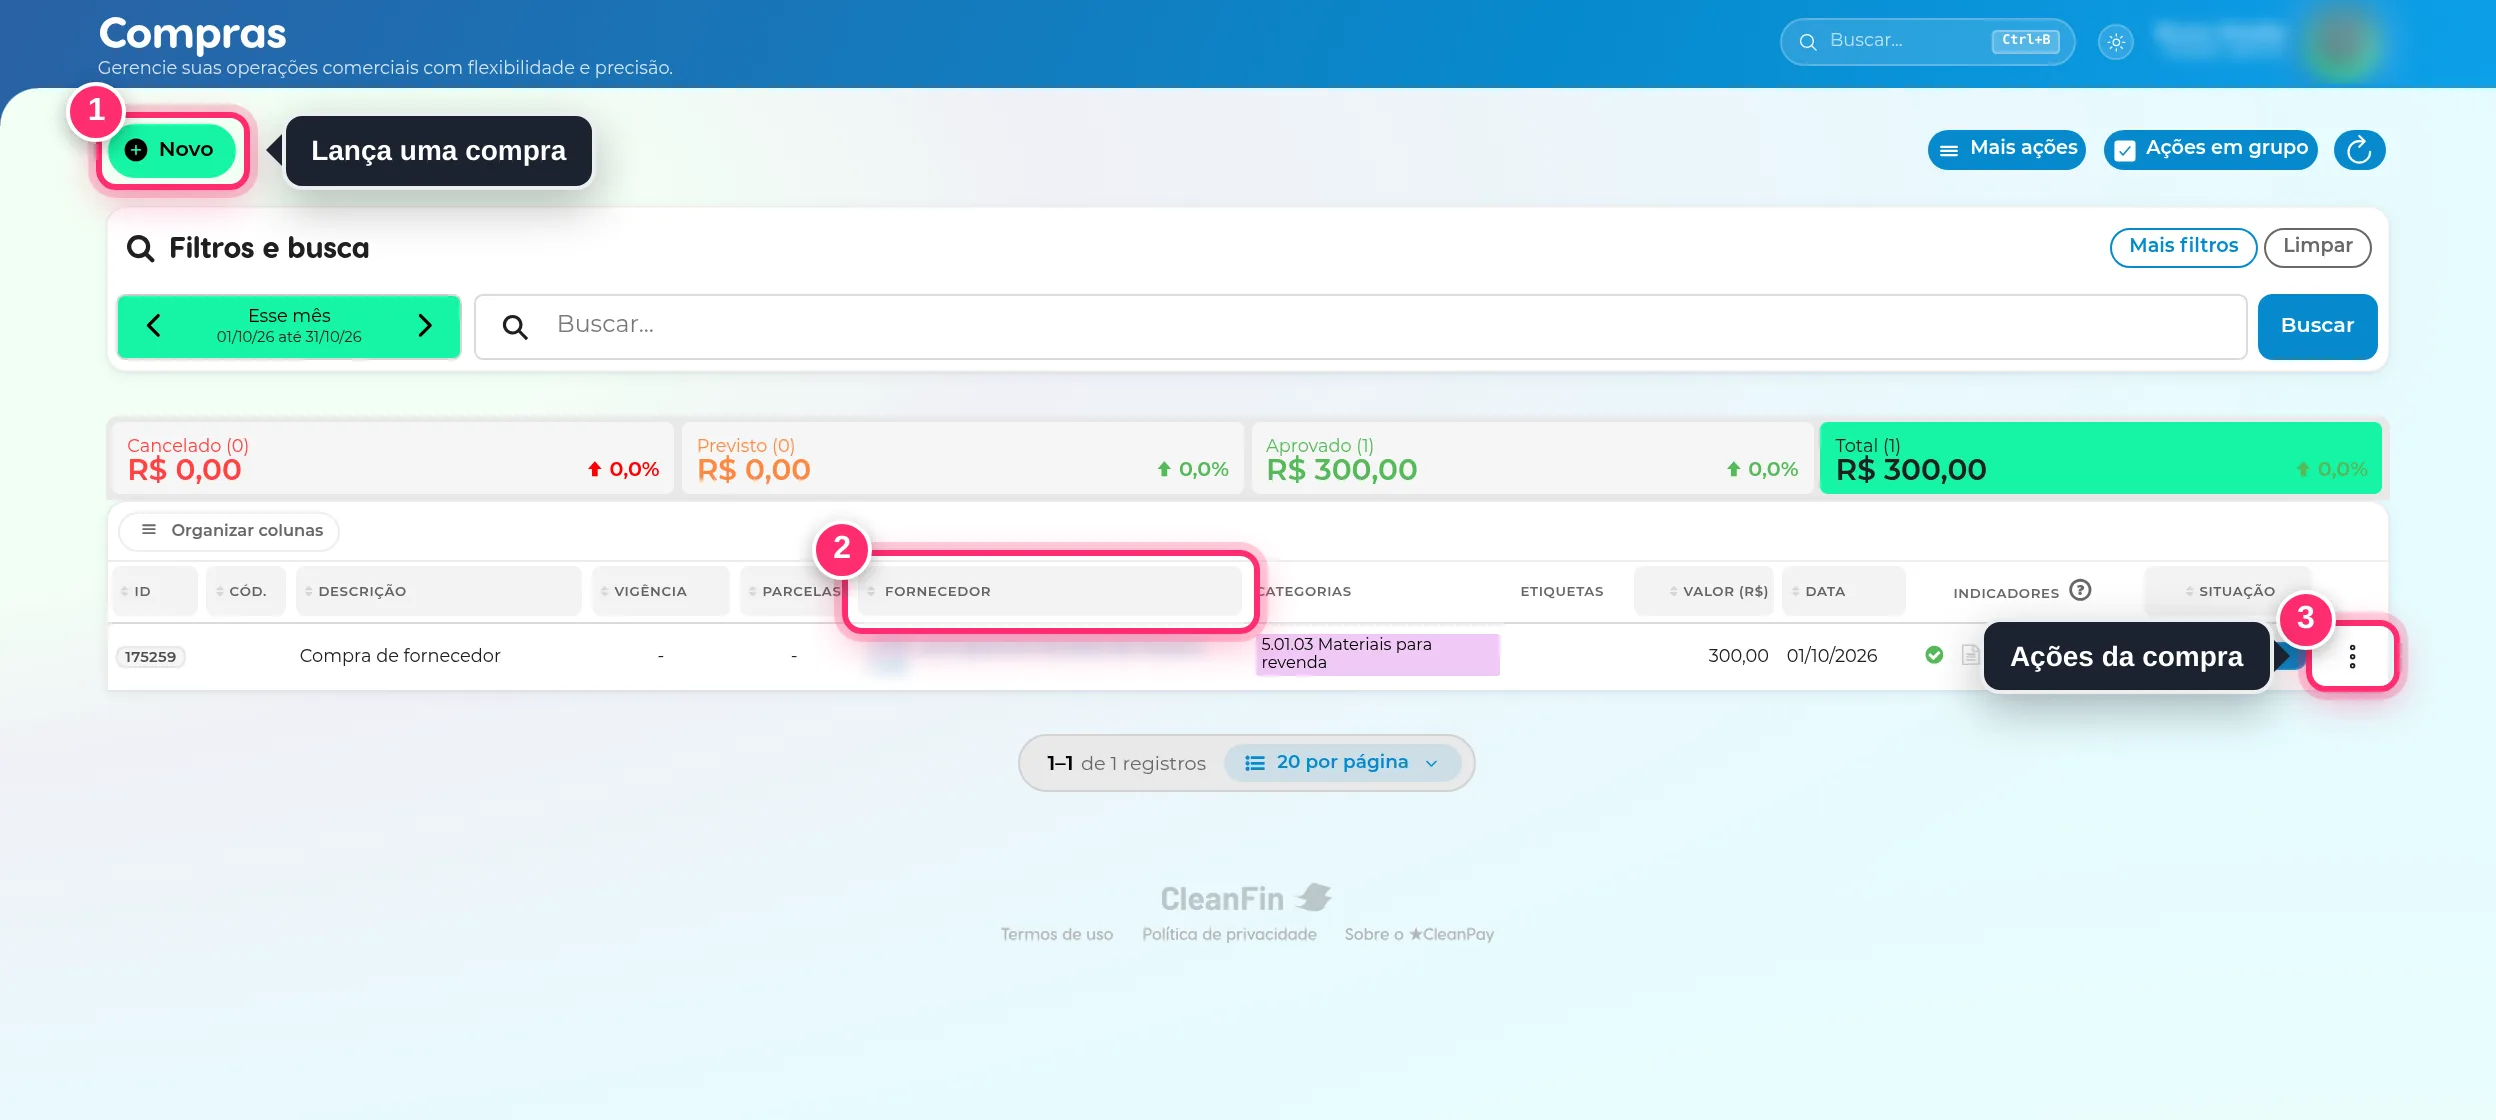The height and width of the screenshot is (1120, 2496).
Task: Click the user avatar in the header
Action: click(x=2343, y=42)
